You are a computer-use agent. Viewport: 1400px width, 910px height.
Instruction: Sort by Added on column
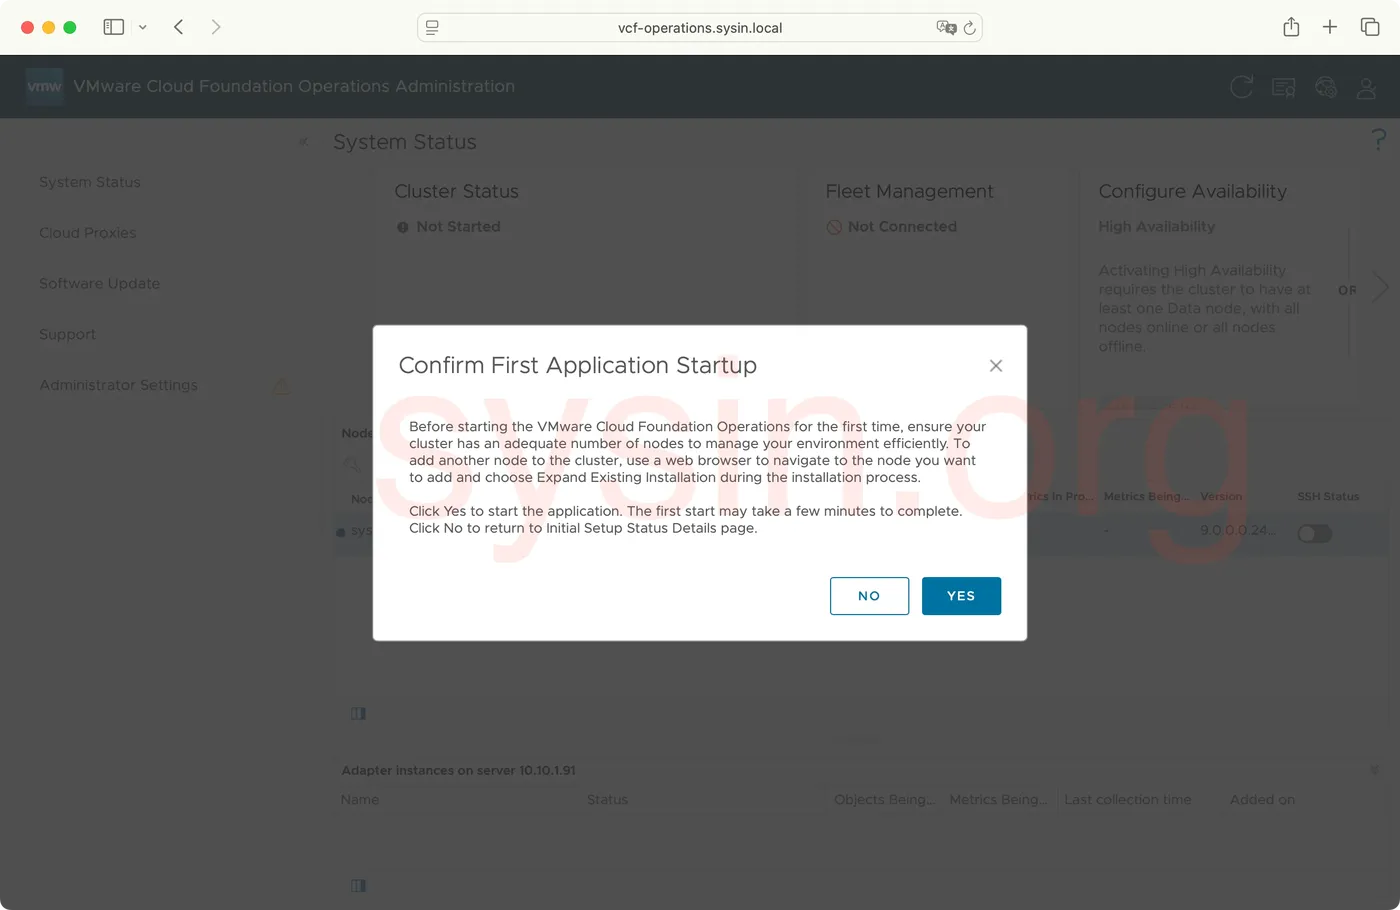[1262, 800]
